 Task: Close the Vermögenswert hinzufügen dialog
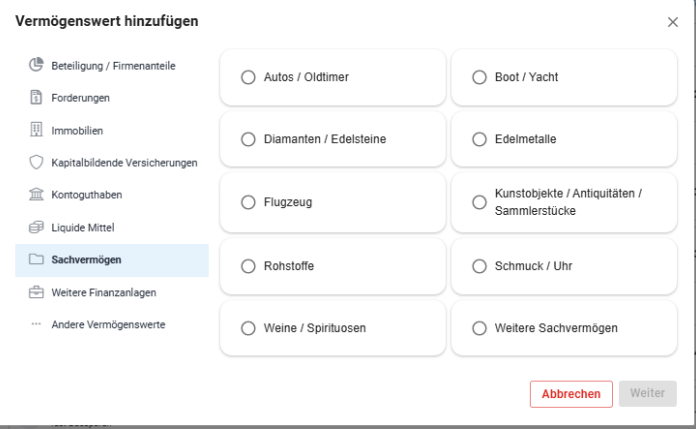tap(672, 22)
